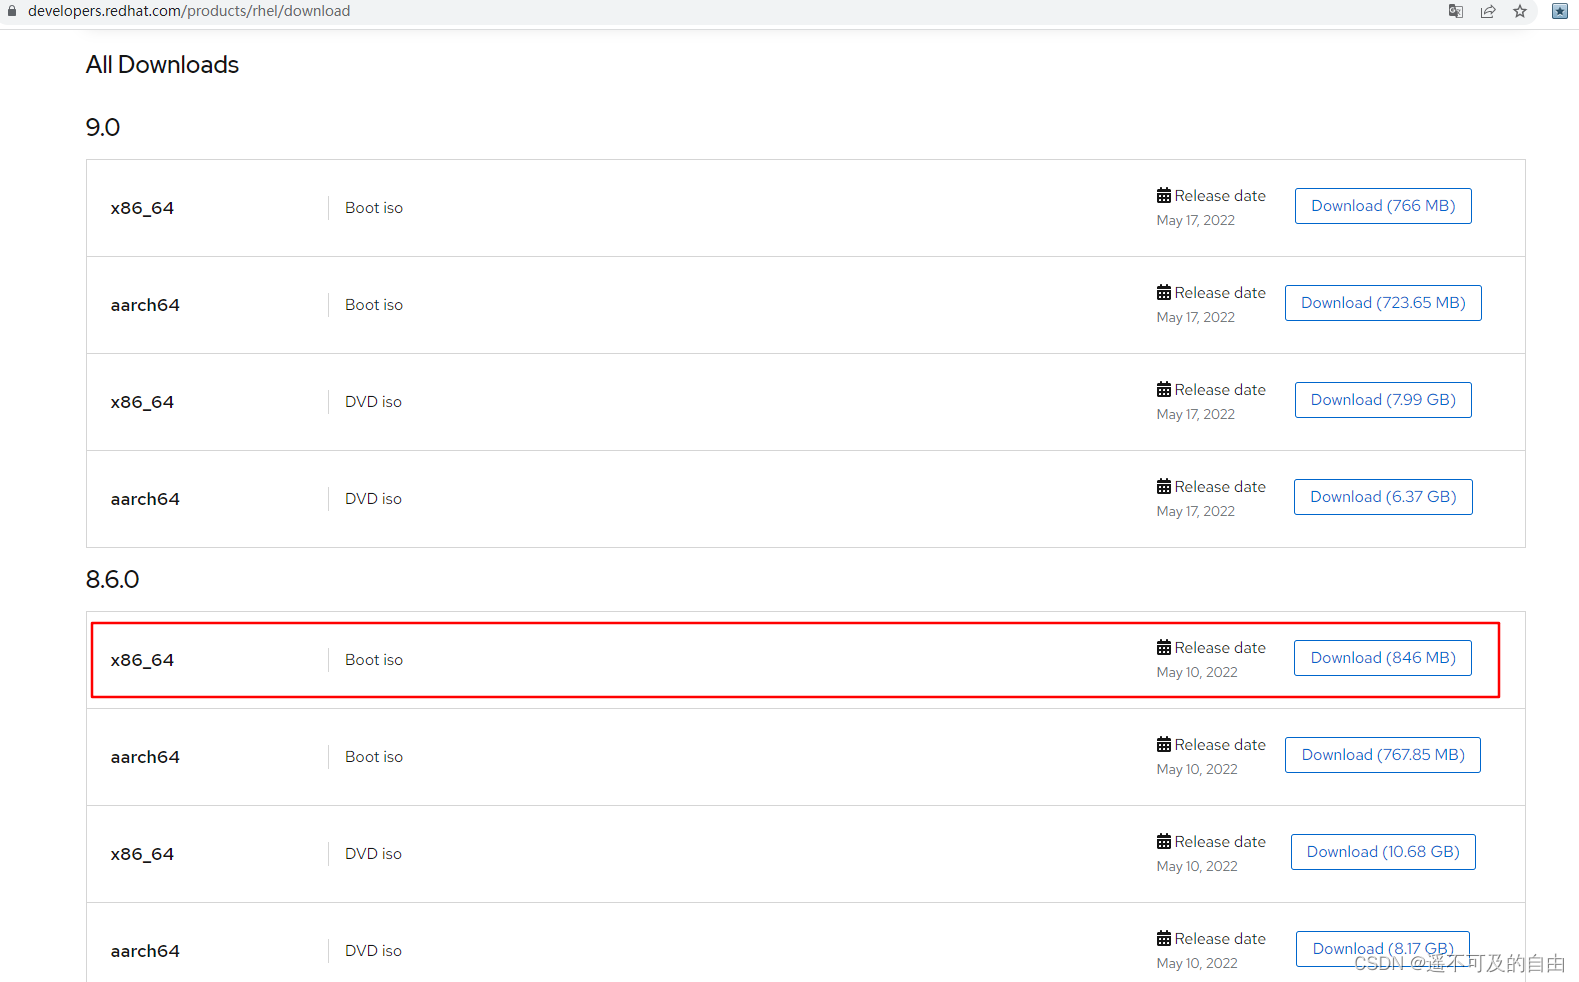Click May 17, 2022 date in 9.0 aarch64 DVD row
Image resolution: width=1579 pixels, height=982 pixels.
coord(1196,512)
